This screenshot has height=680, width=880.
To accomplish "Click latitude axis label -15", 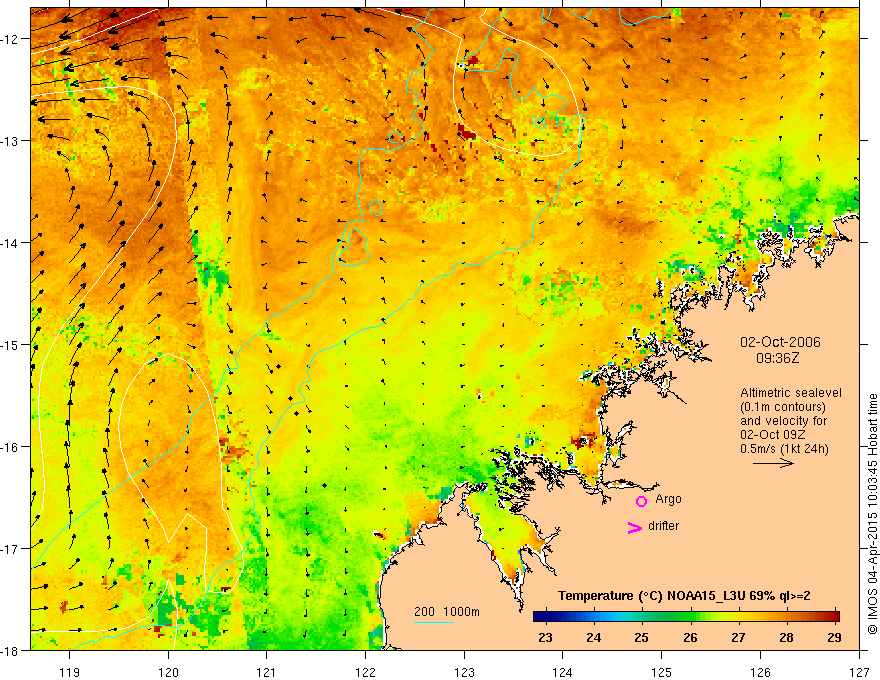I will tap(11, 344).
